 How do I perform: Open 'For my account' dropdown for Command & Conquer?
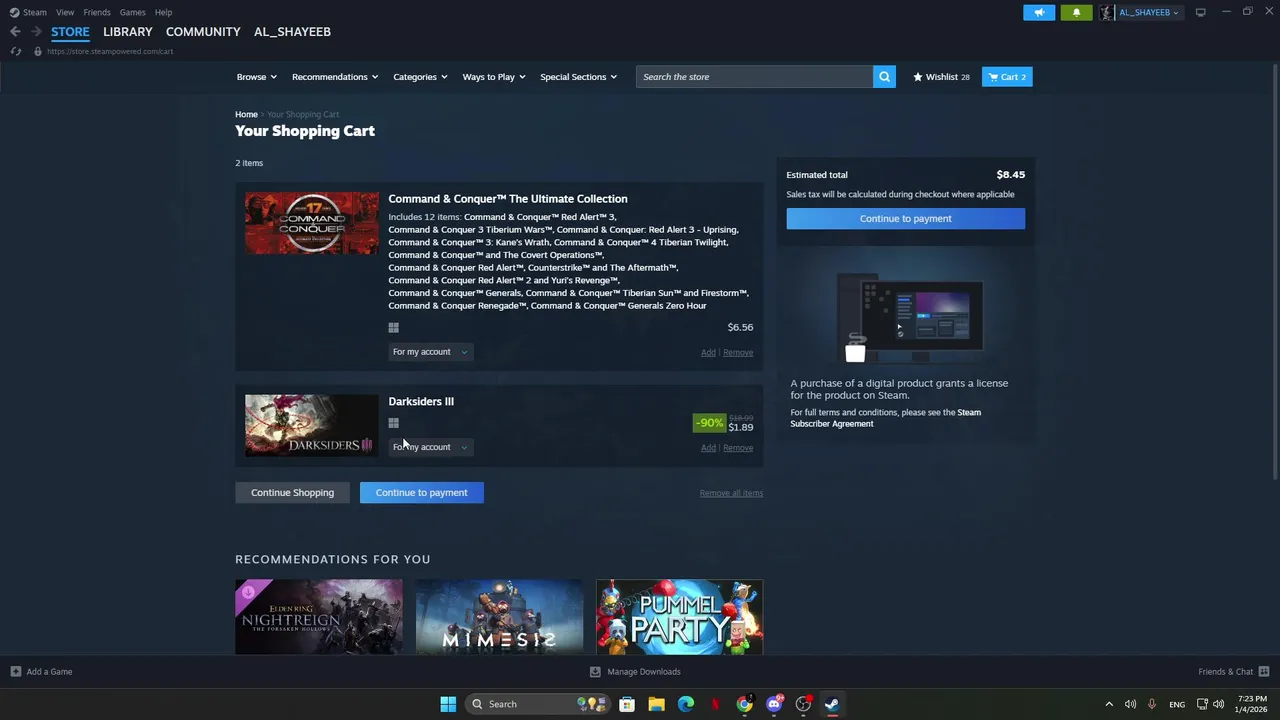point(430,352)
